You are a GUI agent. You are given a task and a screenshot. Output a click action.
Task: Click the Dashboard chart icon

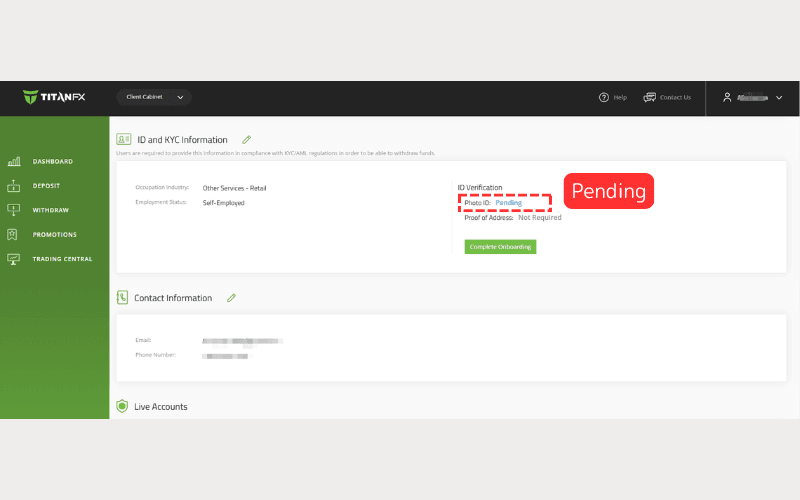14,161
